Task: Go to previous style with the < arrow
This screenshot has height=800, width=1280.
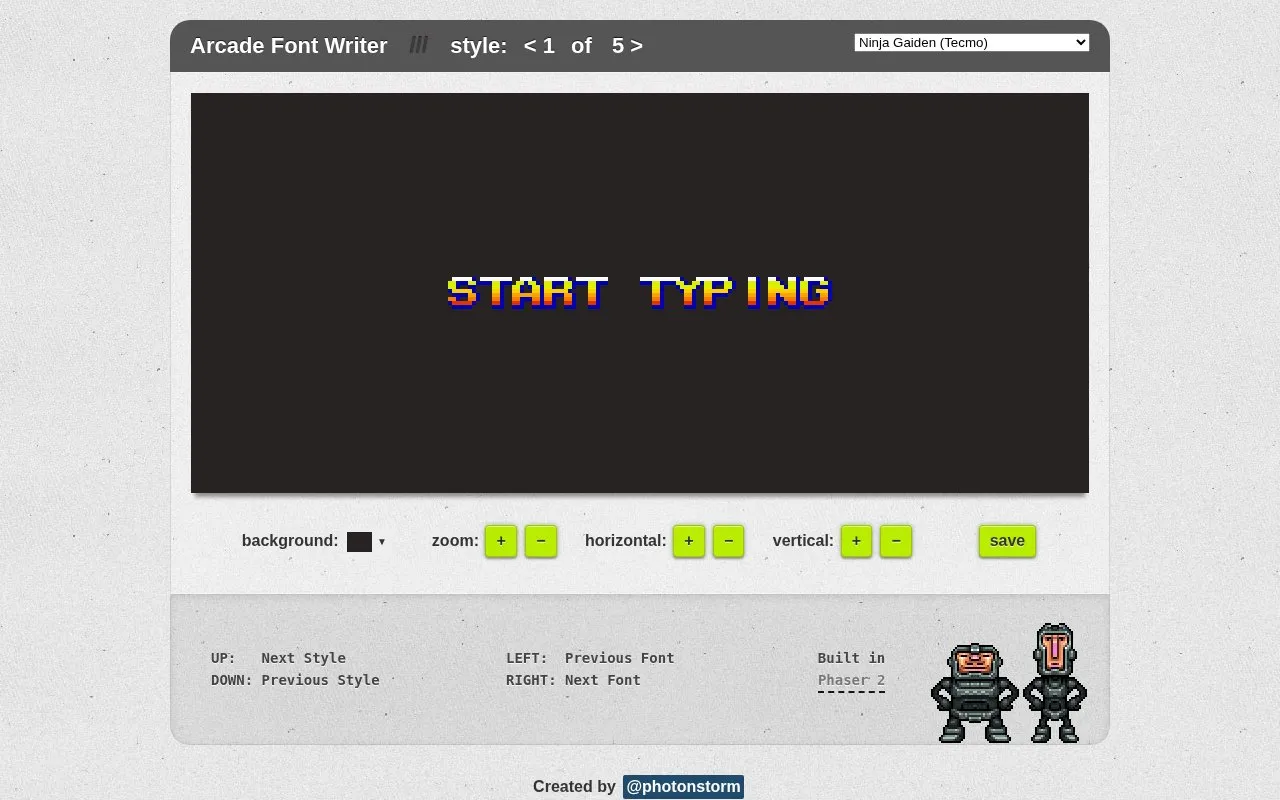Action: [x=530, y=46]
